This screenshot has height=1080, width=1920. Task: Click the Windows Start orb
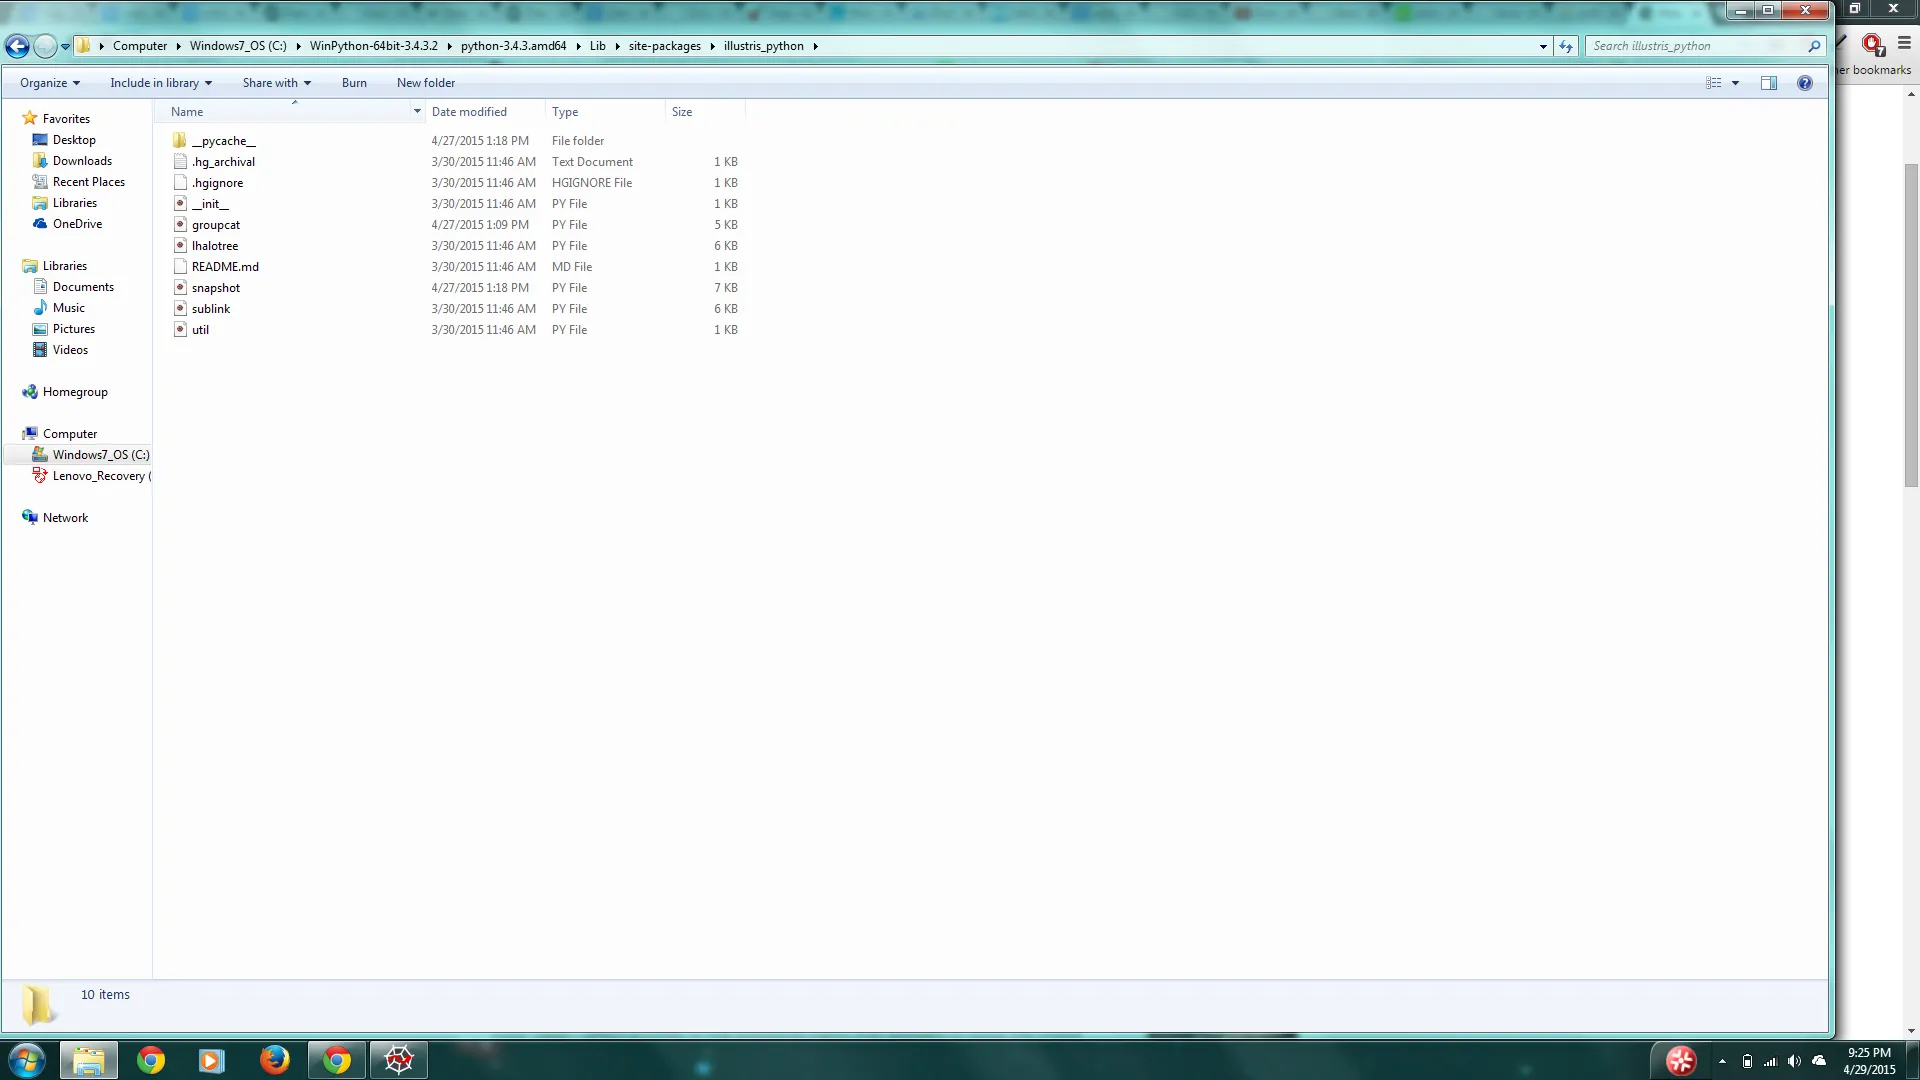pyautogui.click(x=27, y=1060)
